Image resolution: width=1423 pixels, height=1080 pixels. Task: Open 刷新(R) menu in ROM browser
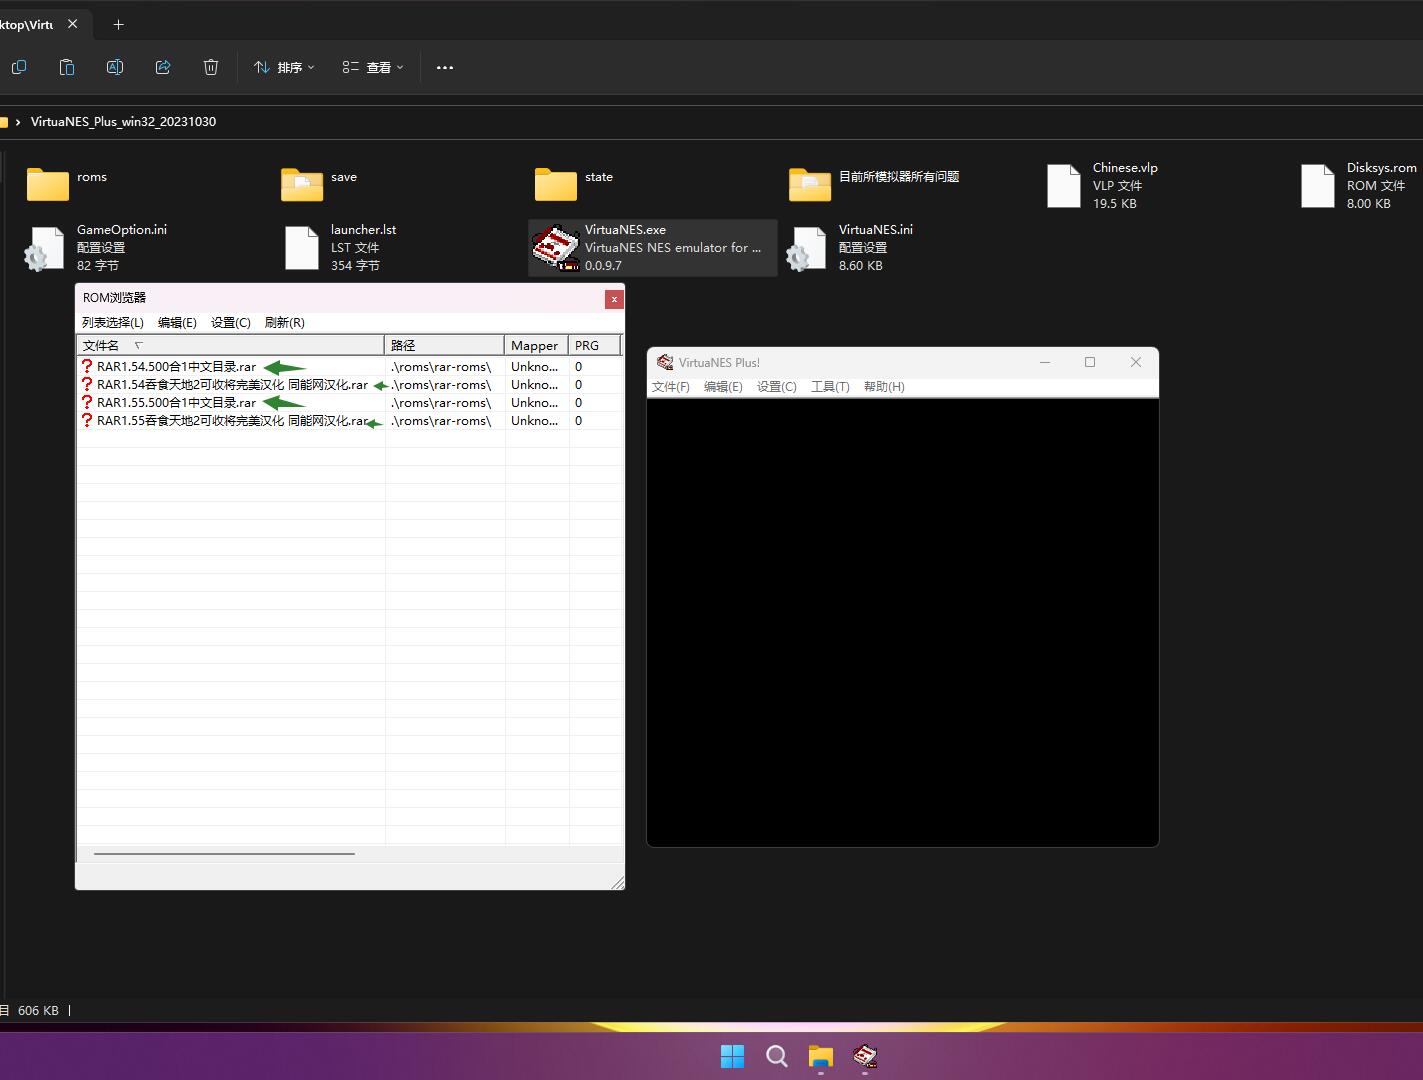coord(285,322)
